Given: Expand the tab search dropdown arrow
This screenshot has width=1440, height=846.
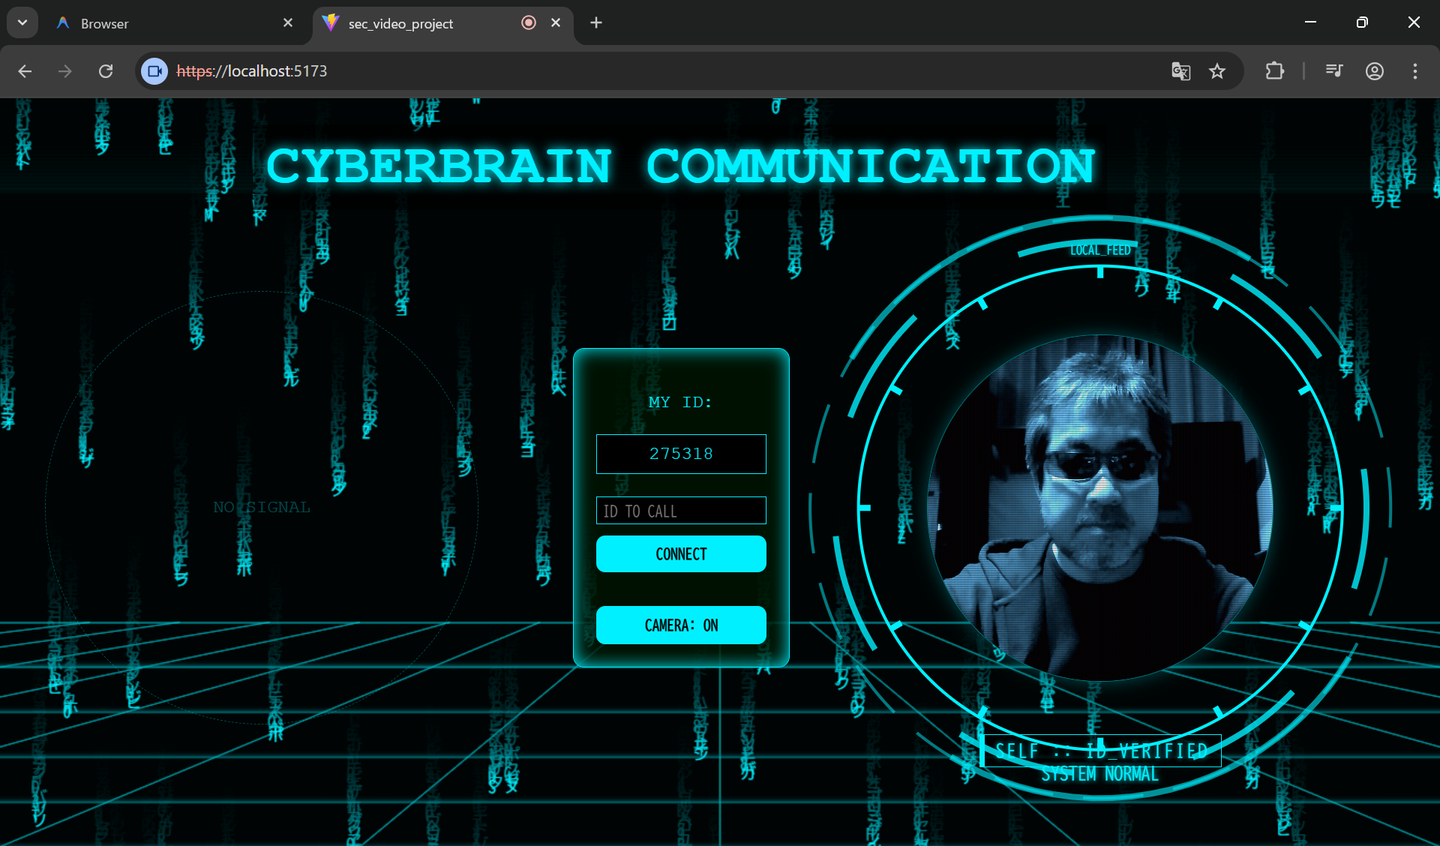Looking at the screenshot, I should pos(22,22).
